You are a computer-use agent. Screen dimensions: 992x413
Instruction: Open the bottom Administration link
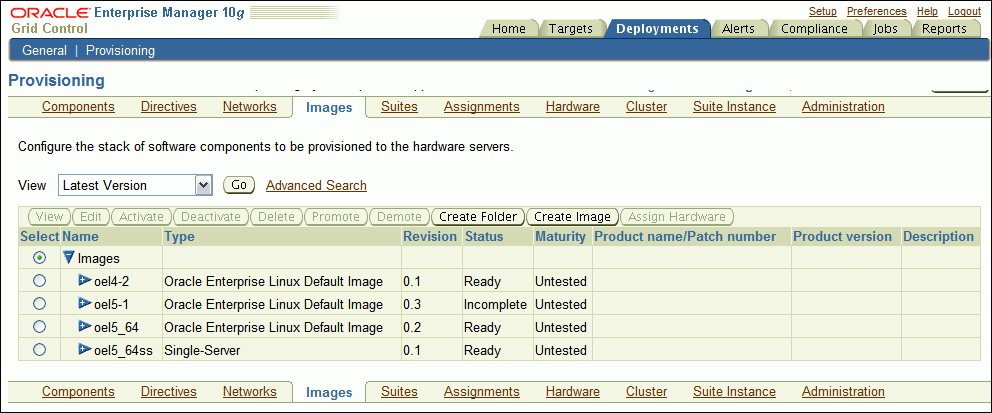click(x=843, y=391)
